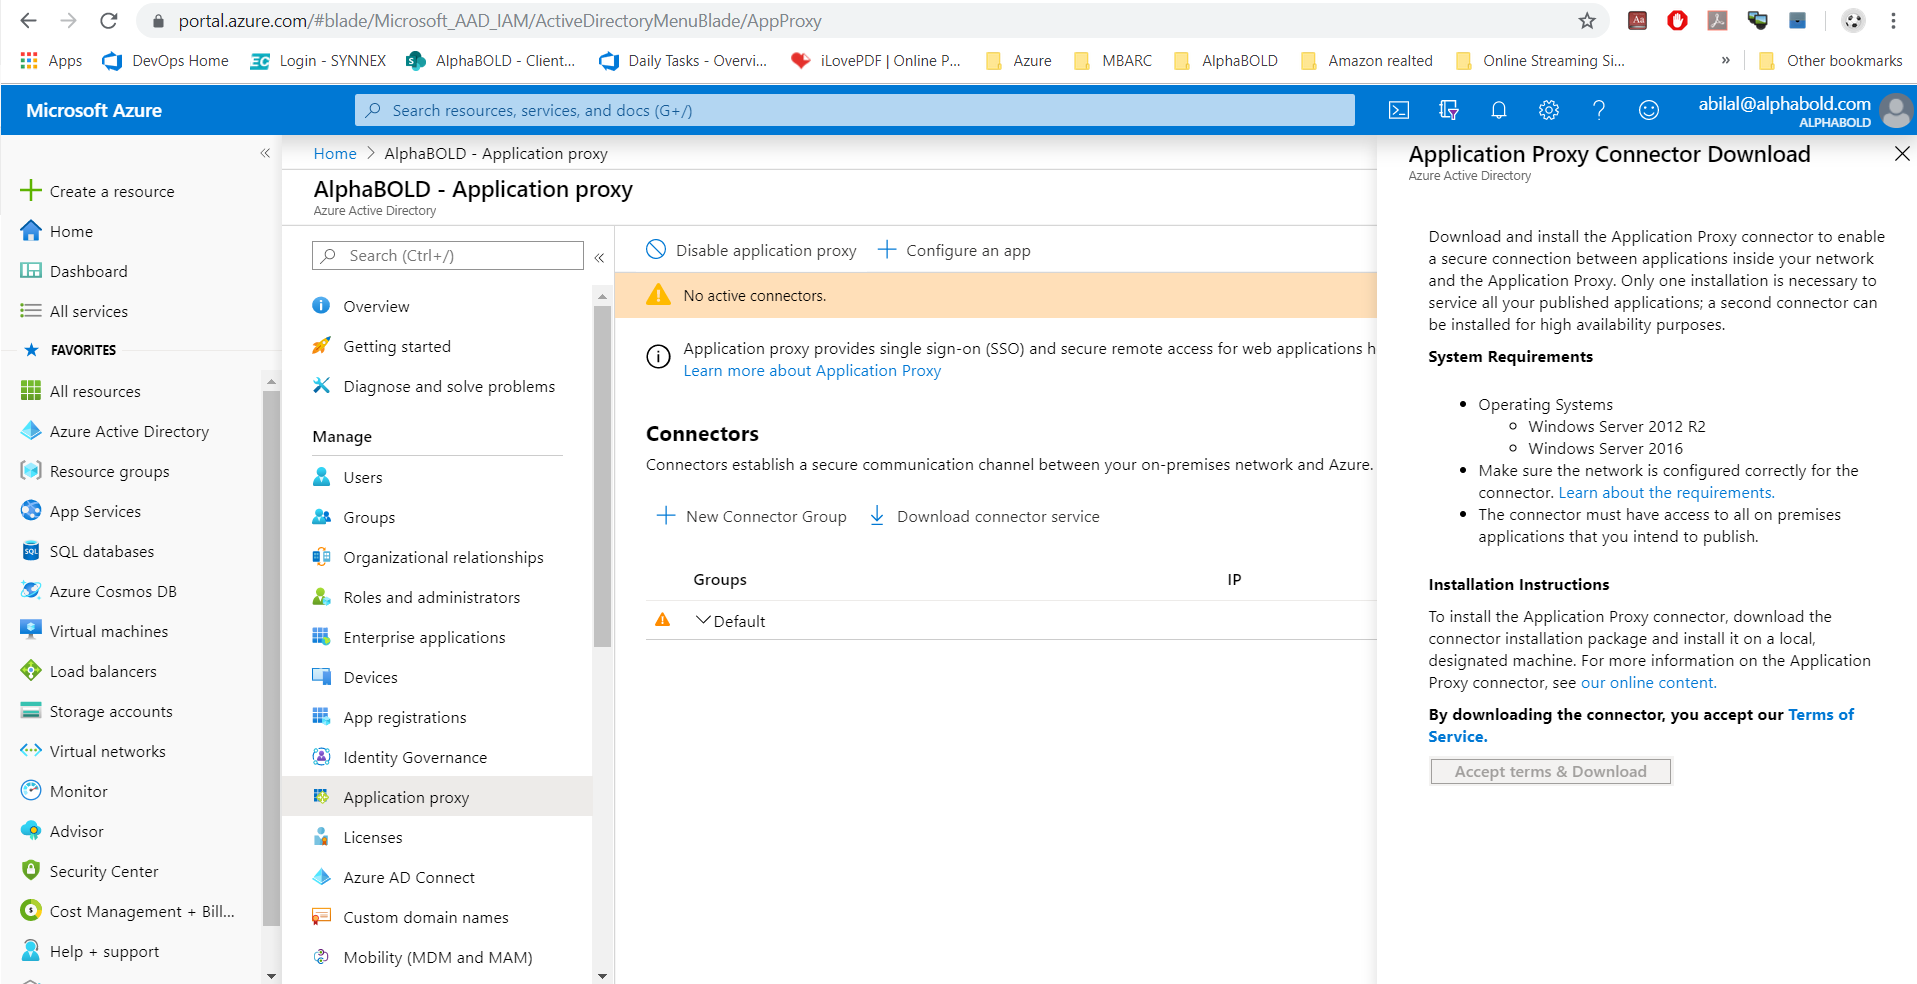Send feedback via smiley icon

[1648, 110]
